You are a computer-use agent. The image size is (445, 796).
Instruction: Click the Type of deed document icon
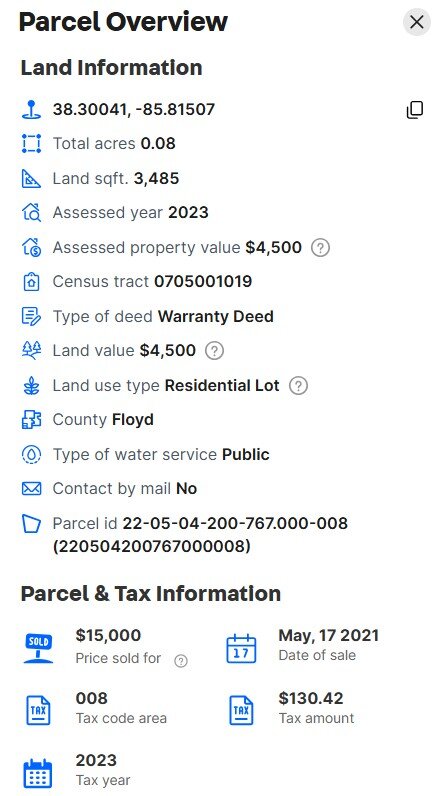point(31,316)
